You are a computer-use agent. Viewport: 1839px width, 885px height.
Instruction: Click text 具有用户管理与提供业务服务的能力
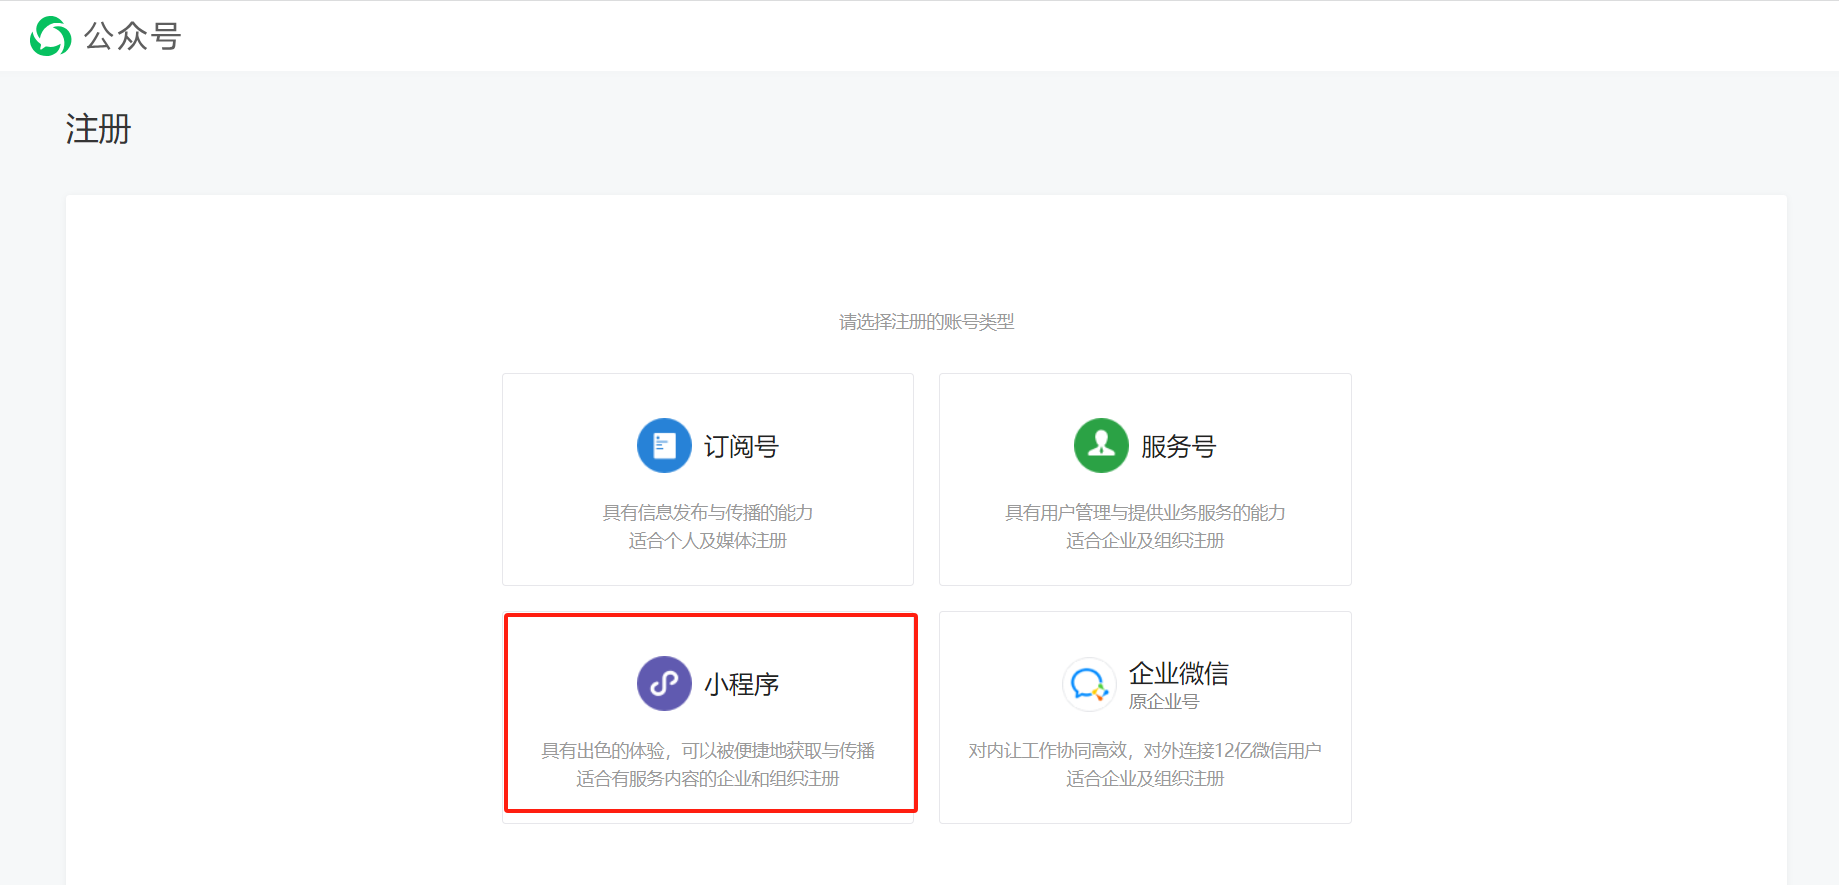click(1145, 513)
